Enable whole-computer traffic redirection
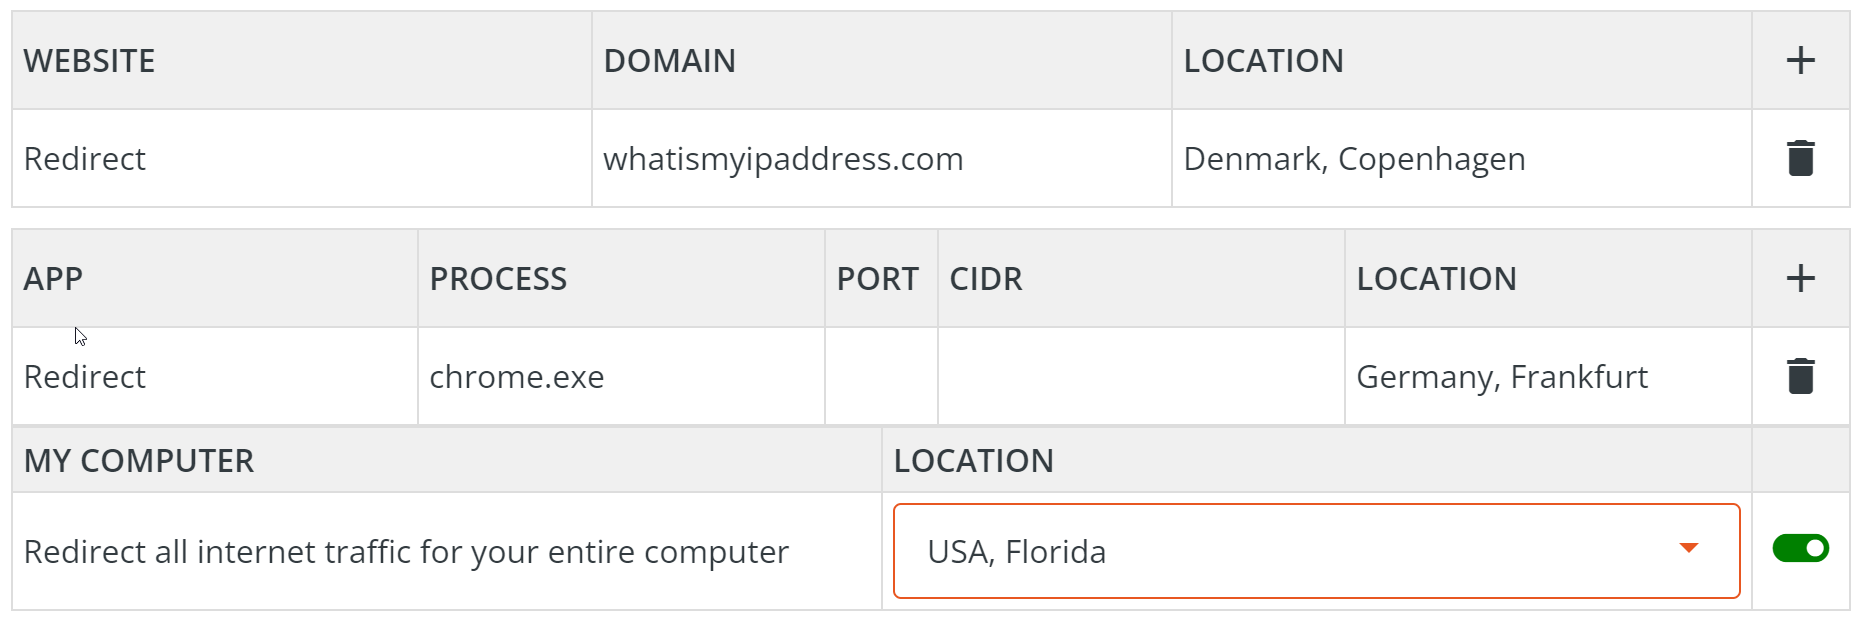This screenshot has height=631, width=1865. [1800, 548]
